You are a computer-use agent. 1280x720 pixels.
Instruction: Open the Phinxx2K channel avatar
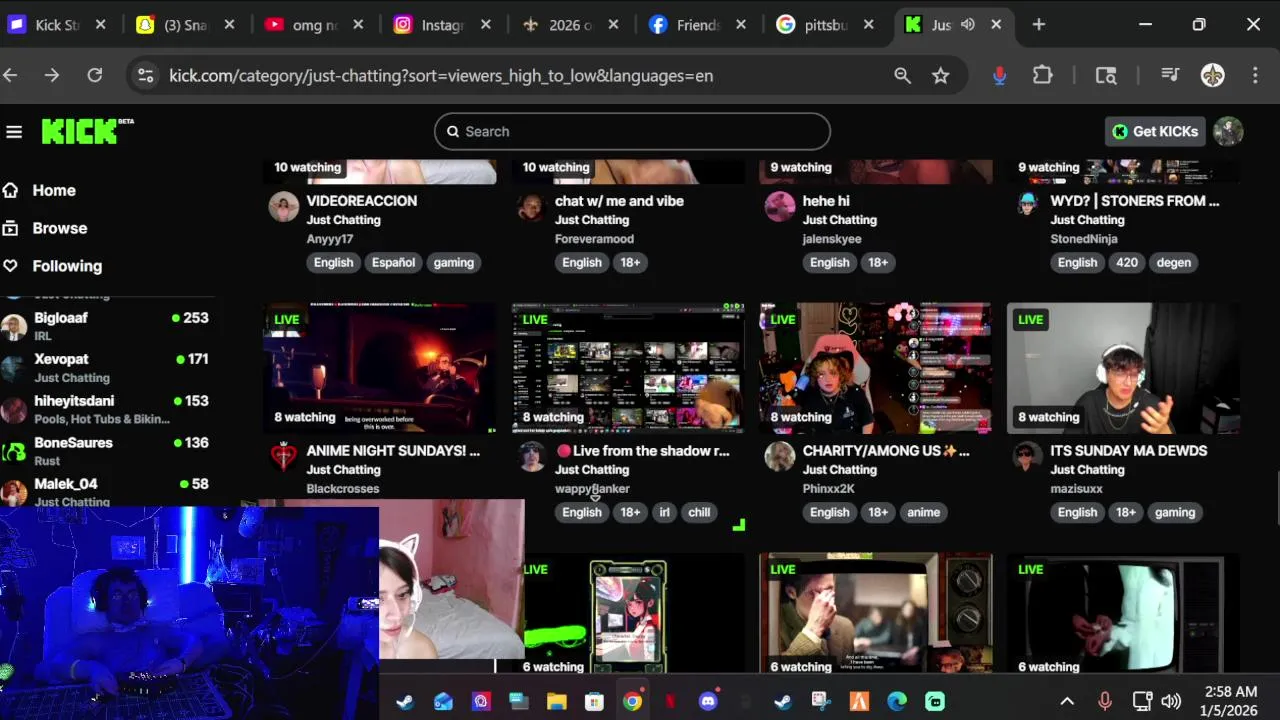[779, 457]
